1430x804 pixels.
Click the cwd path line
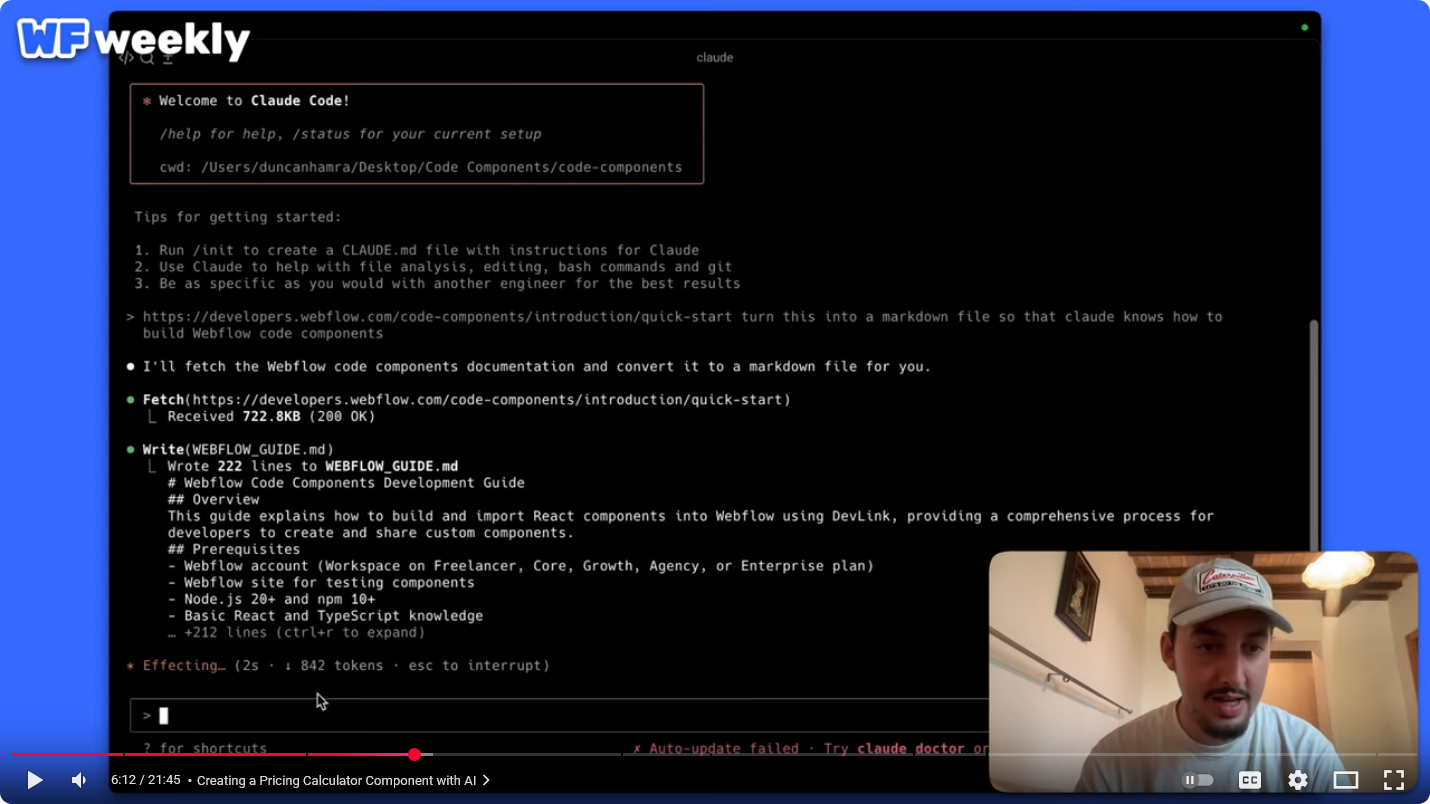pos(421,167)
